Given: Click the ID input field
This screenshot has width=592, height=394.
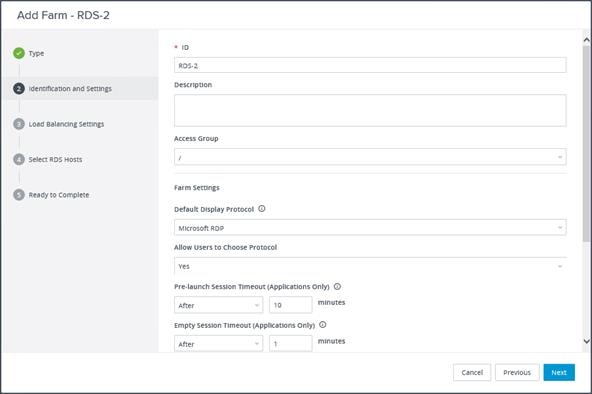Looking at the screenshot, I should [370, 65].
